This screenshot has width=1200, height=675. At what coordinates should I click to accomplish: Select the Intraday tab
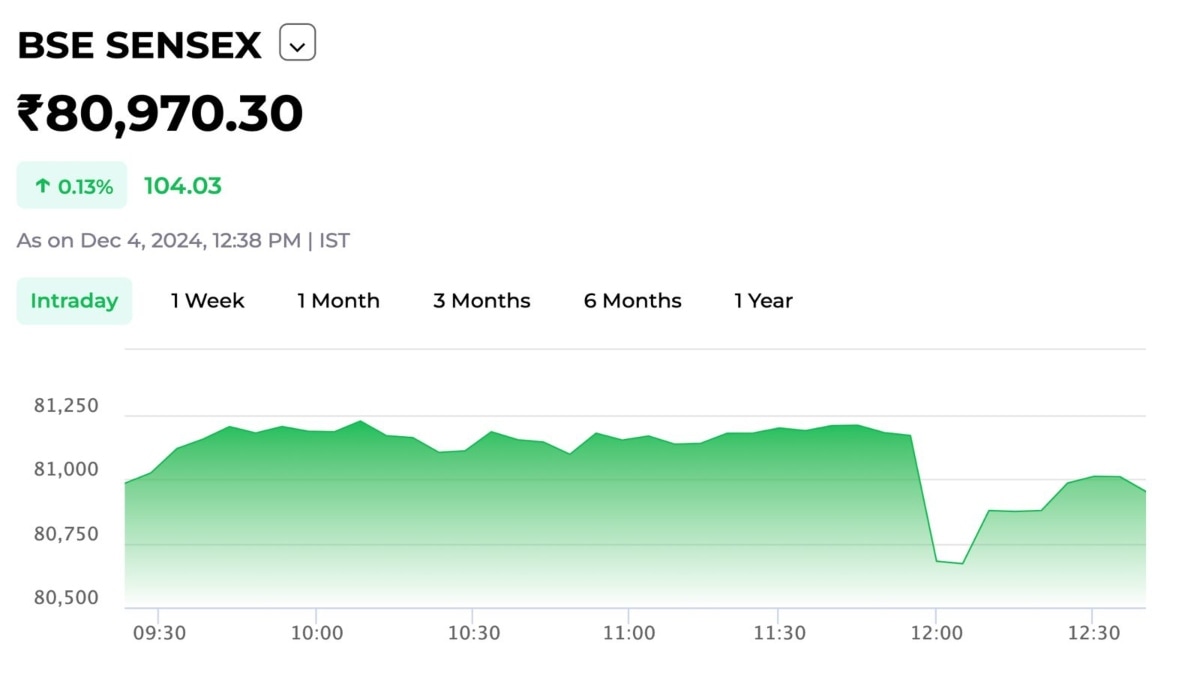point(74,301)
